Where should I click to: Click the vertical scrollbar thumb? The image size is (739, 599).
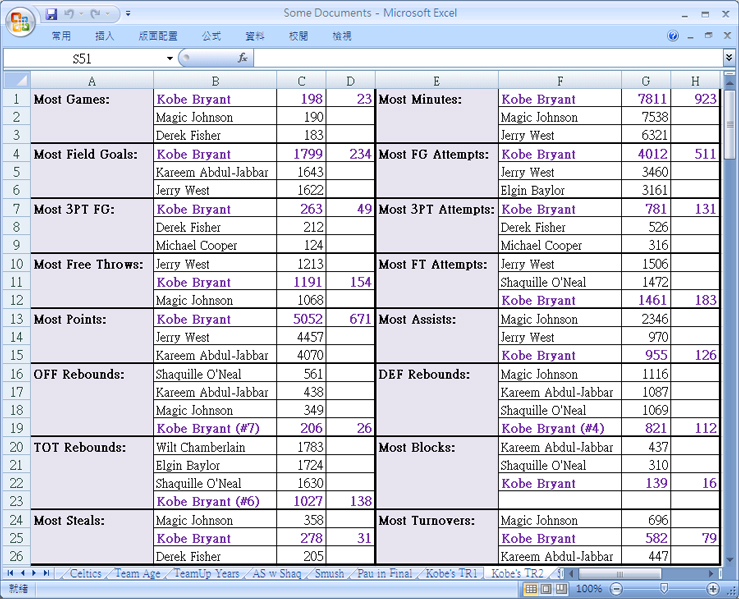coord(730,124)
